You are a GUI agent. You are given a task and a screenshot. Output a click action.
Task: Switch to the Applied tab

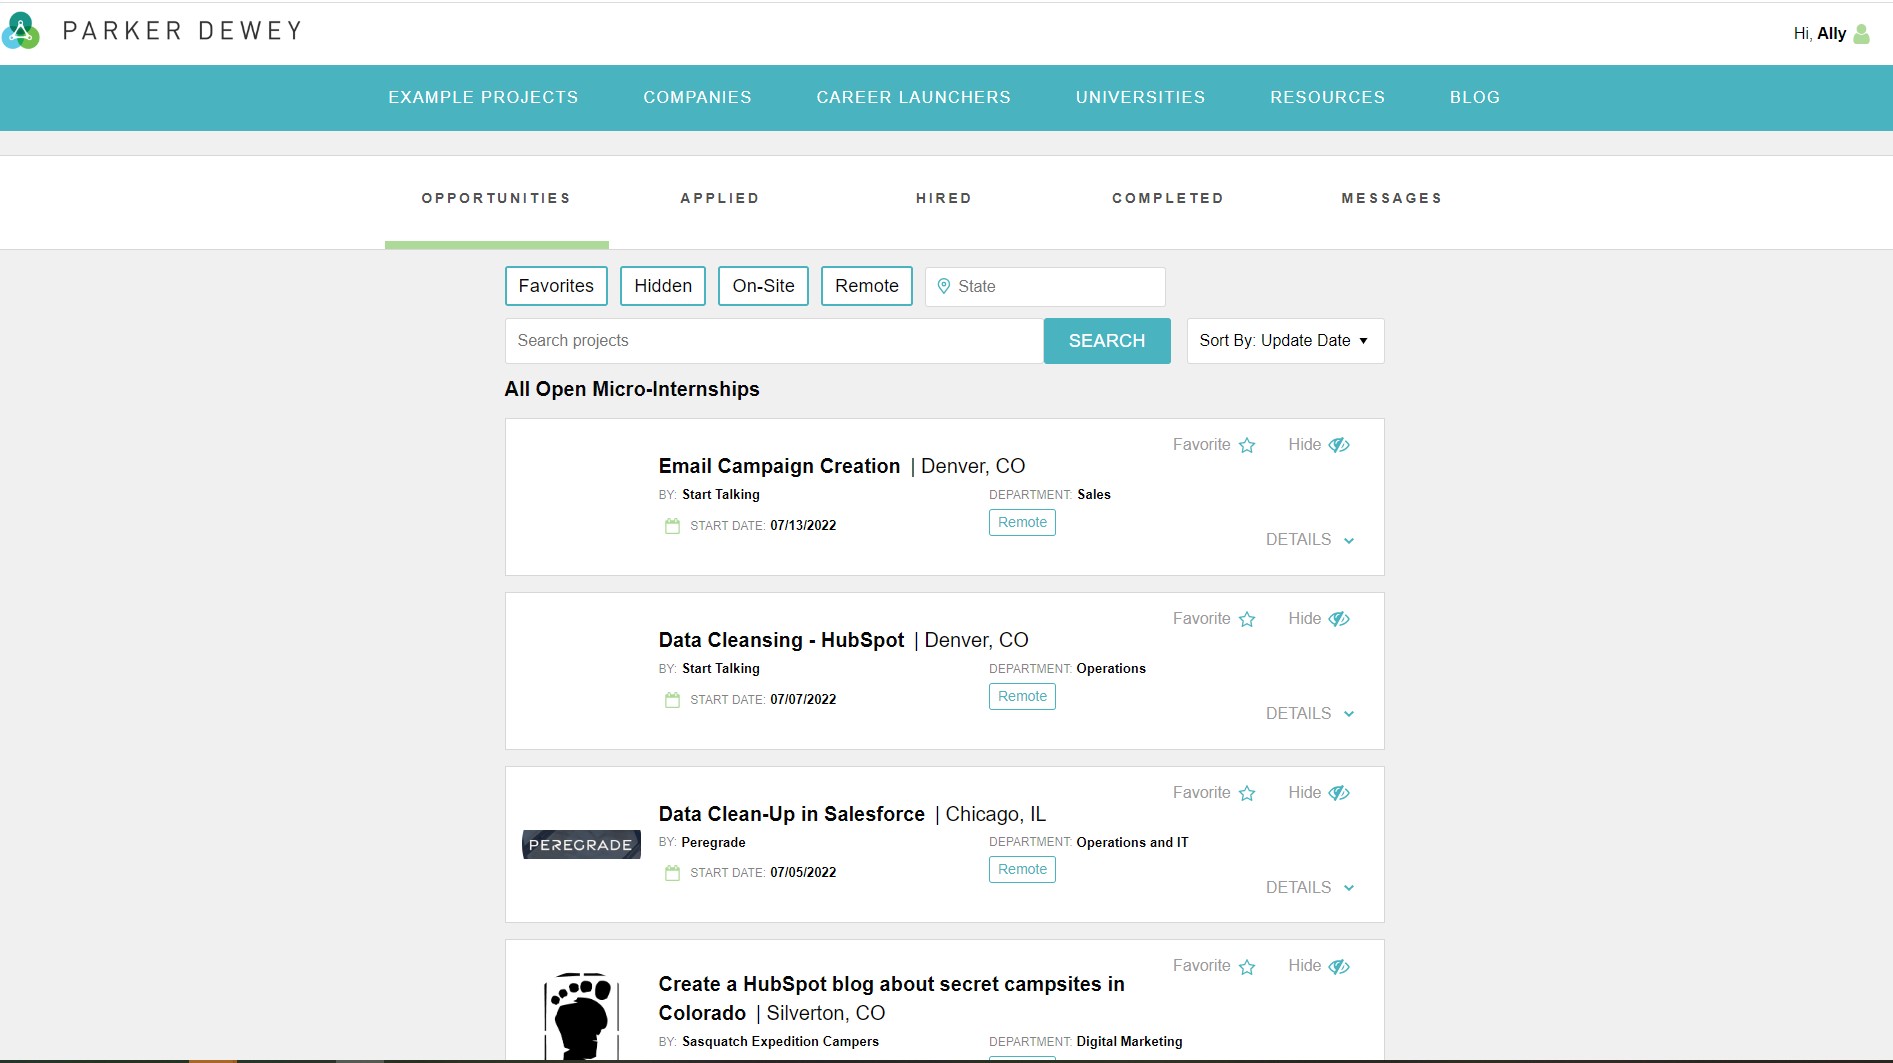click(720, 198)
